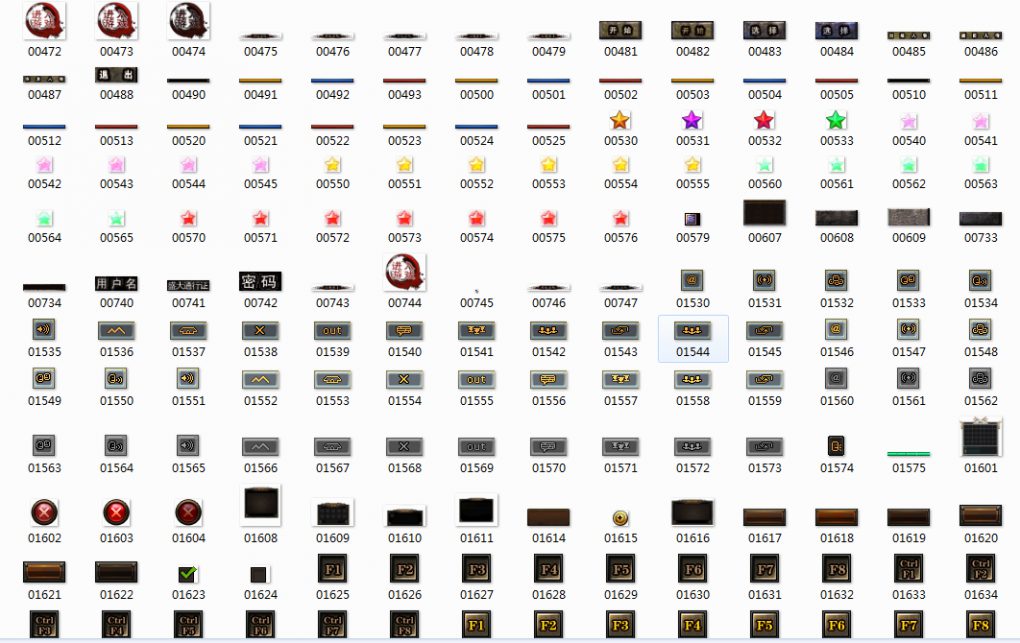
Task: Select the red X button image 01602
Action: tap(45, 513)
